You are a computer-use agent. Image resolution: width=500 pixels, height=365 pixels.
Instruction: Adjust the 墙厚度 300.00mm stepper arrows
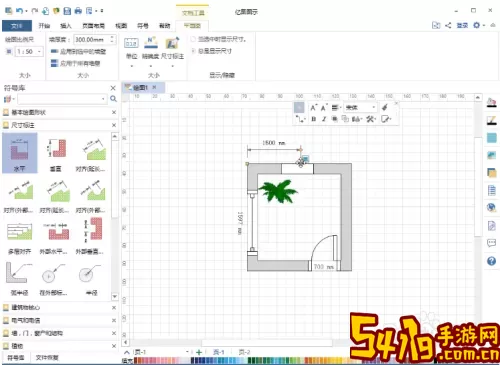(112, 39)
